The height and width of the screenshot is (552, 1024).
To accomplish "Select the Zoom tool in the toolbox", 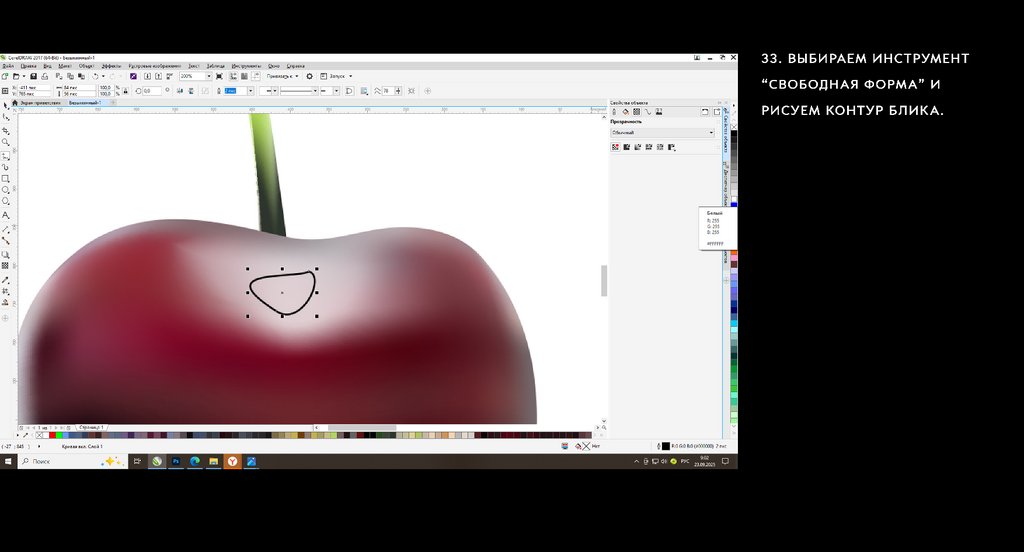I will 6,142.
